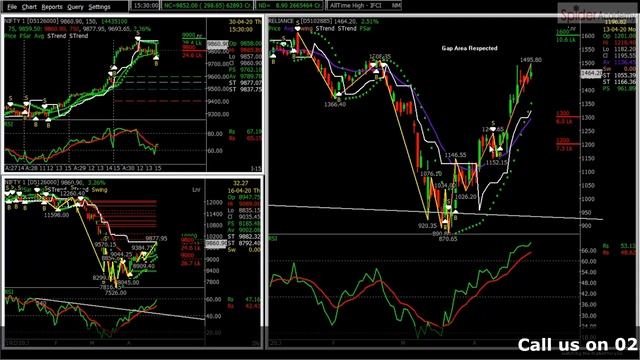640x360 pixels.
Task: Click the 11598.00 swing label
Action: [x=56, y=215]
